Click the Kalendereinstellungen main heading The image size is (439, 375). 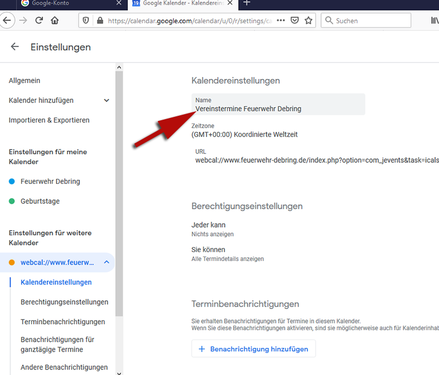point(236,81)
